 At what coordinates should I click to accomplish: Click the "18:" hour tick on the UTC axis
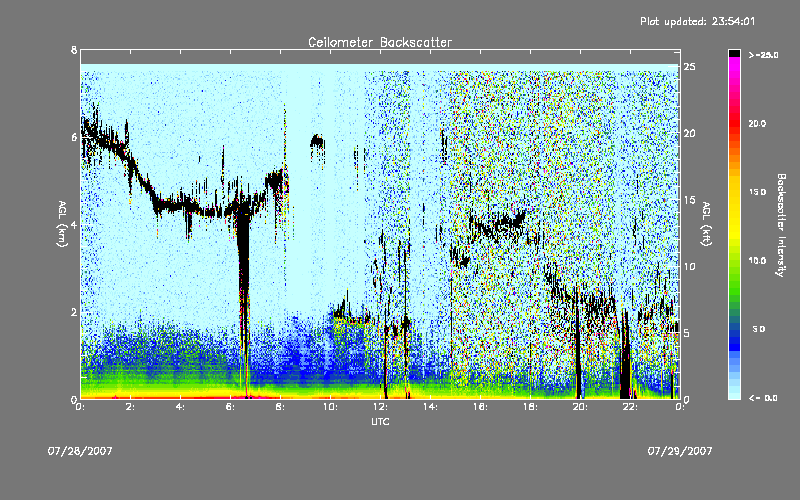[x=530, y=407]
